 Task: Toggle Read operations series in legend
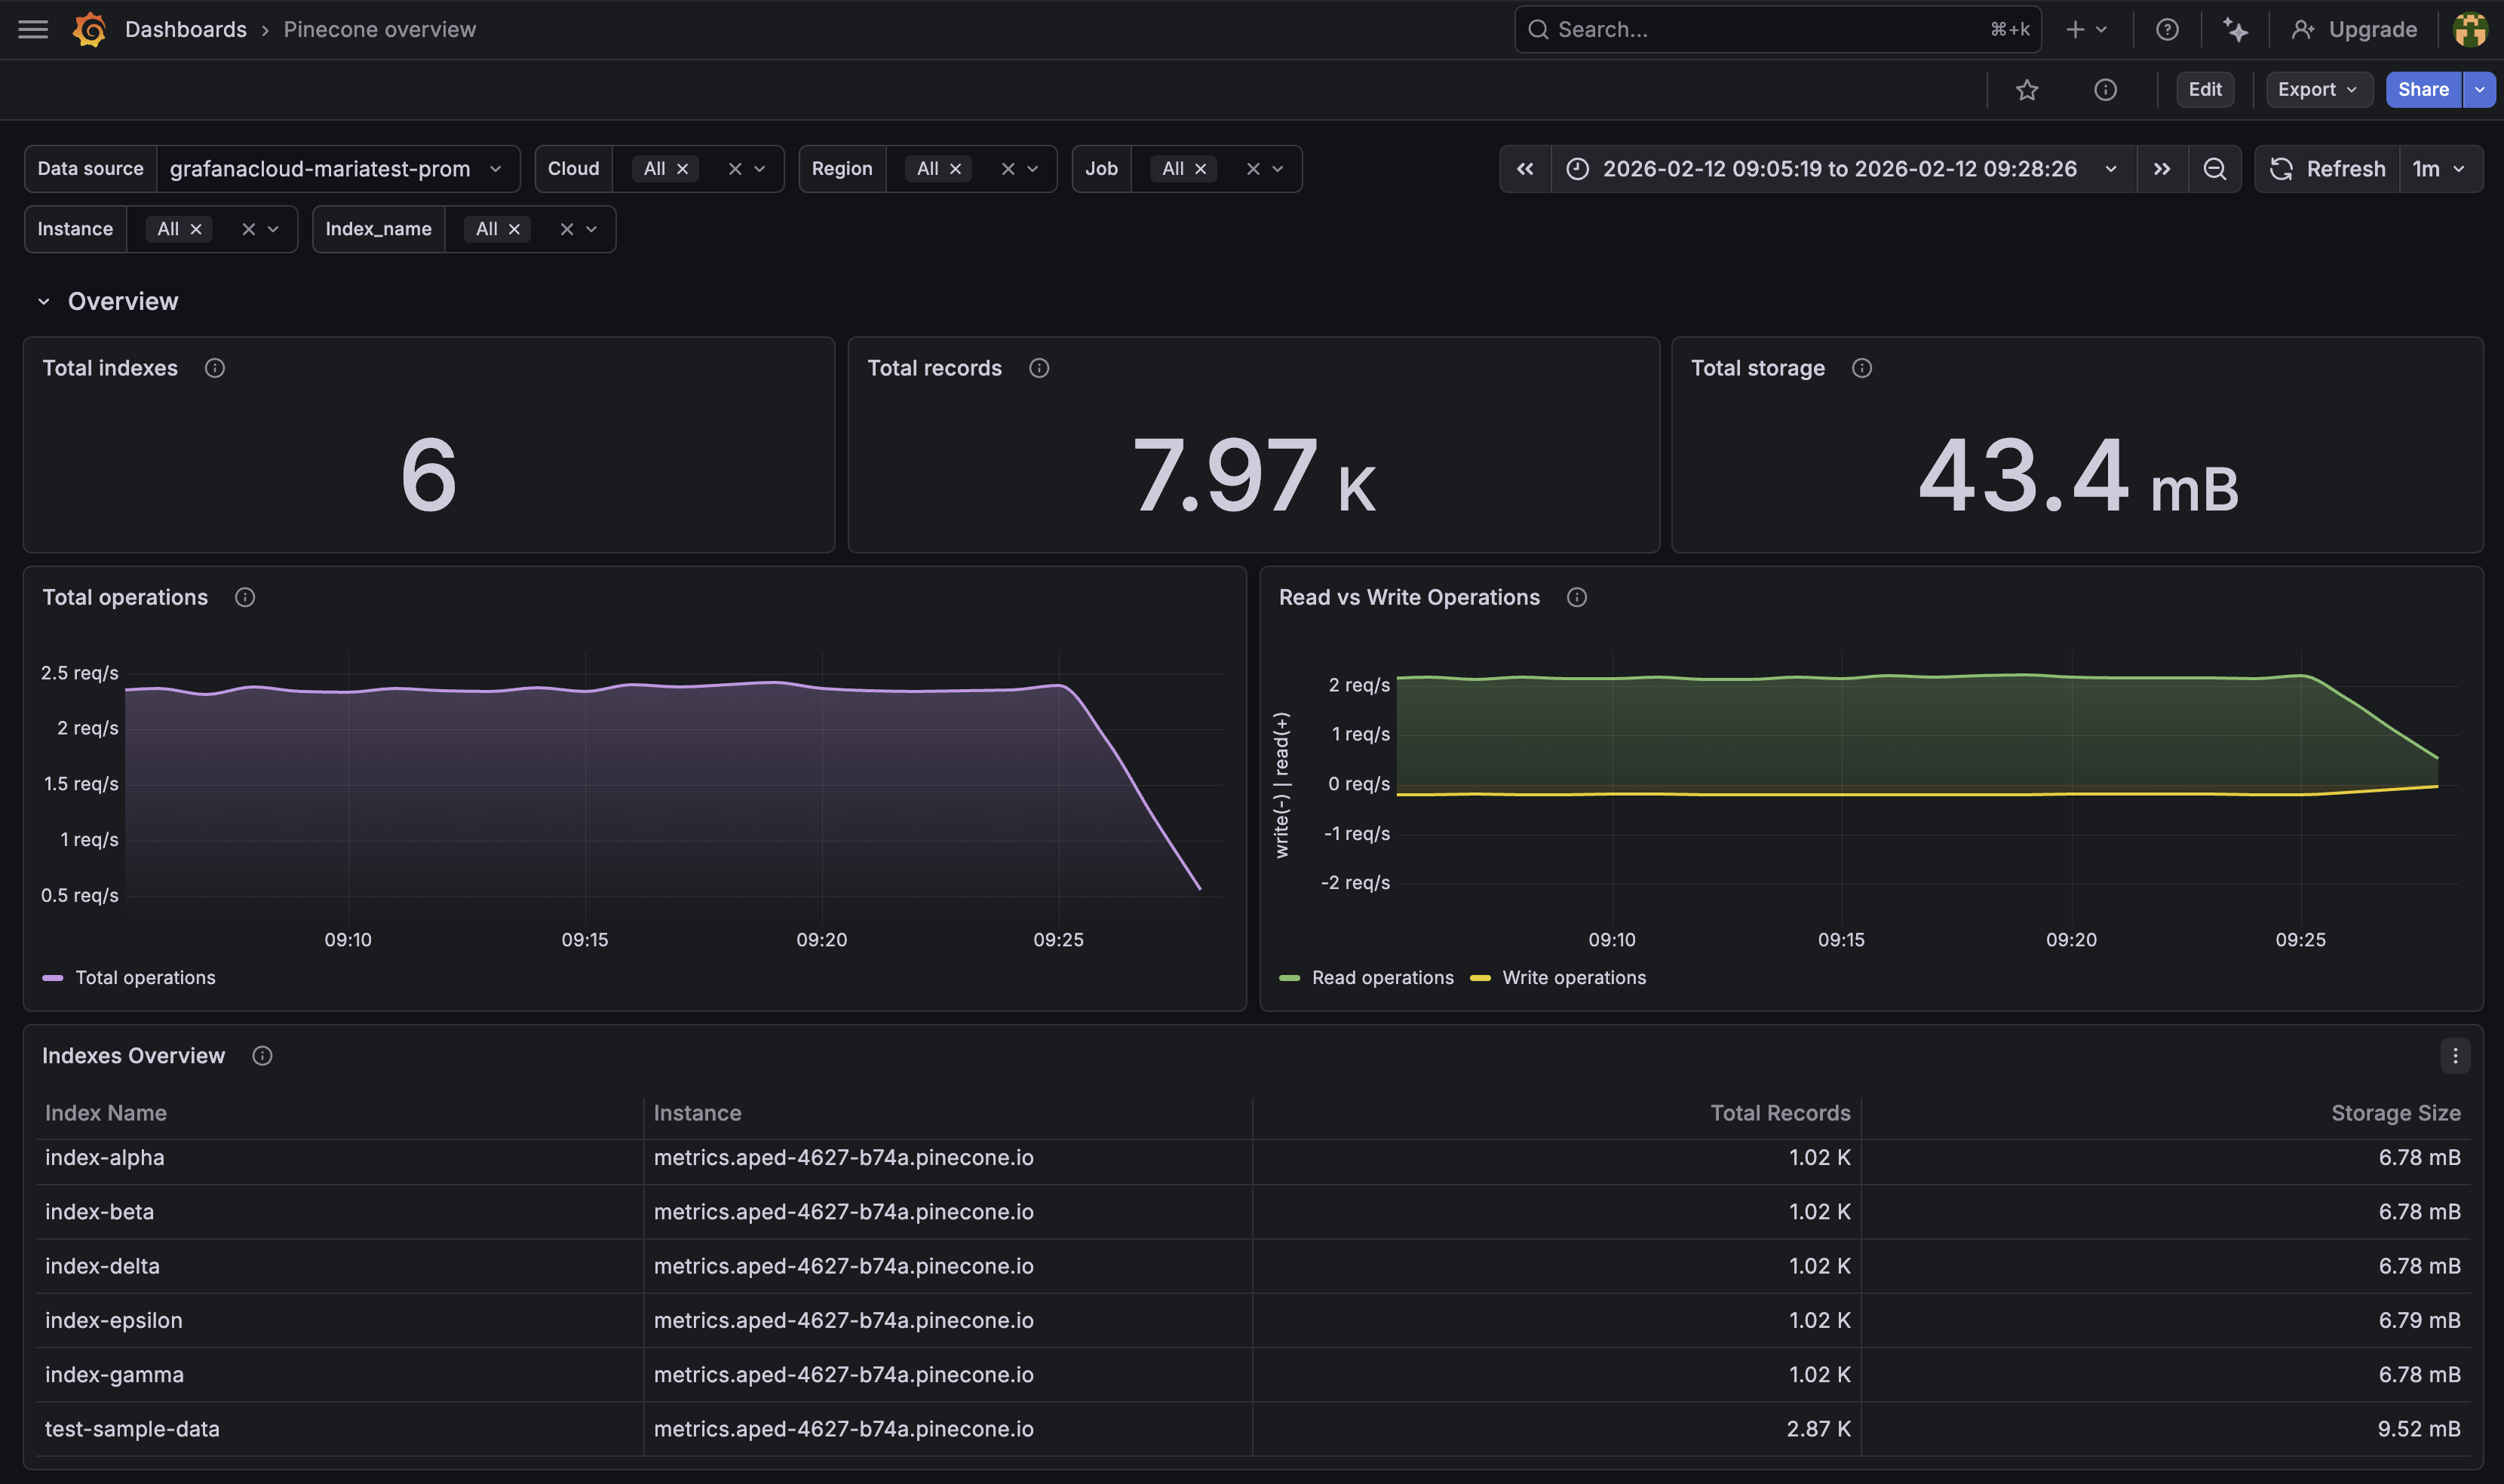[x=1382, y=978]
